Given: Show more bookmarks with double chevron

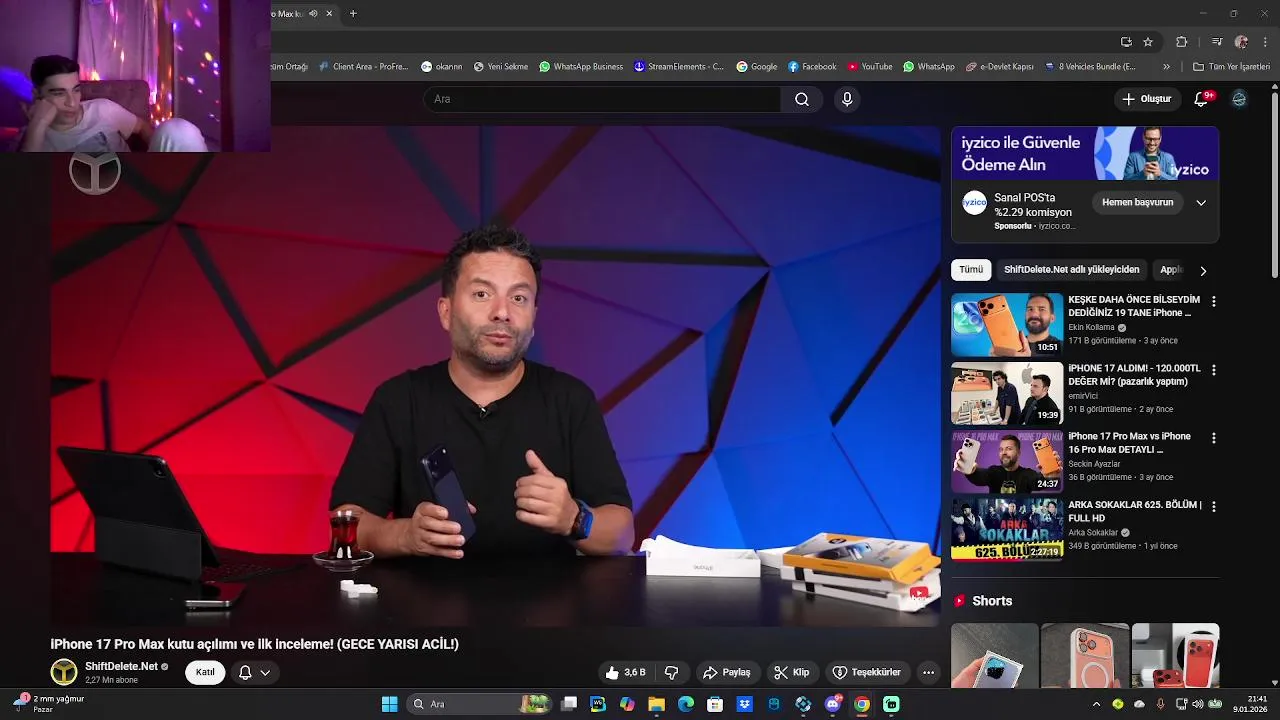Looking at the screenshot, I should [x=1166, y=67].
